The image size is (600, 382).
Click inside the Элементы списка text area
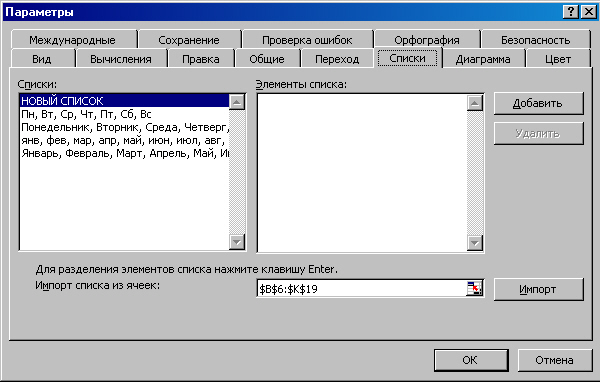coord(362,173)
